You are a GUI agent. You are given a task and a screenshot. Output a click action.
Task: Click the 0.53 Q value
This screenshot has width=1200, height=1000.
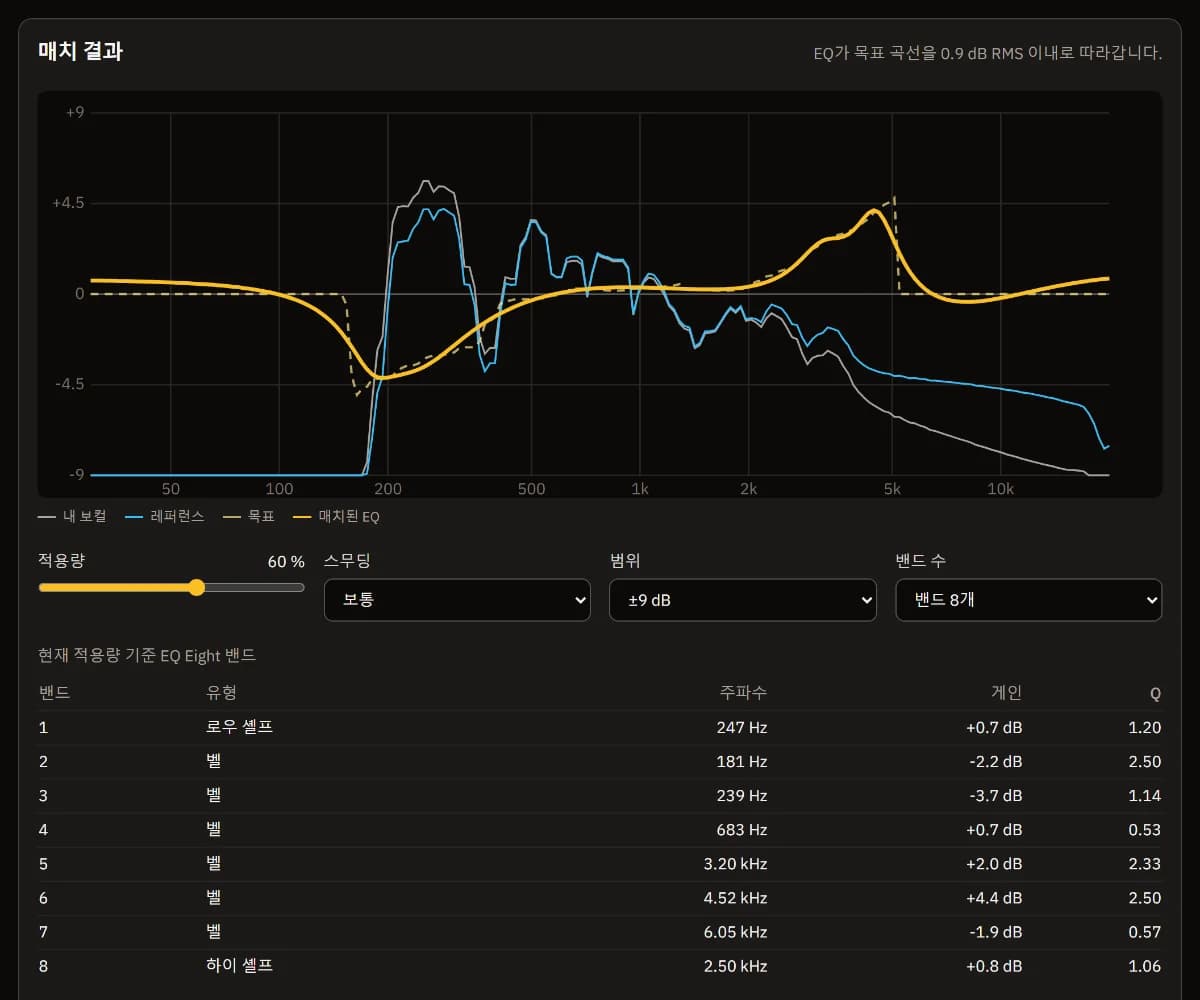coord(1145,830)
